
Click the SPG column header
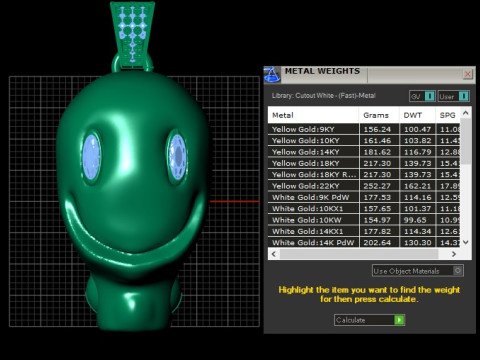coord(448,115)
